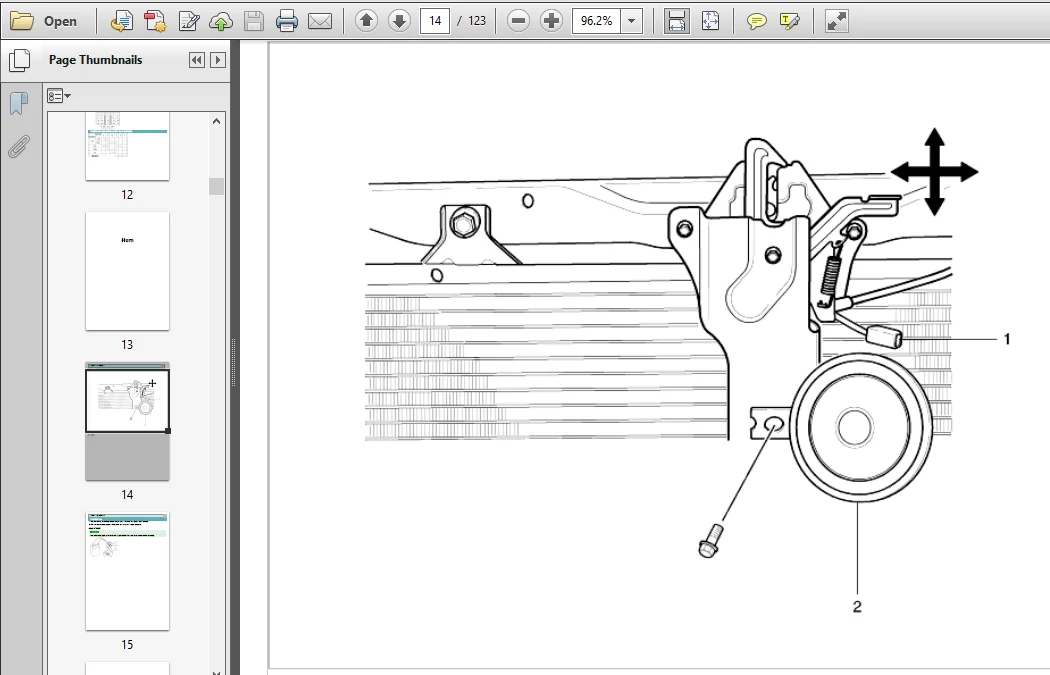Open the zoom level dropdown arrow
1050x675 pixels.
click(x=631, y=21)
